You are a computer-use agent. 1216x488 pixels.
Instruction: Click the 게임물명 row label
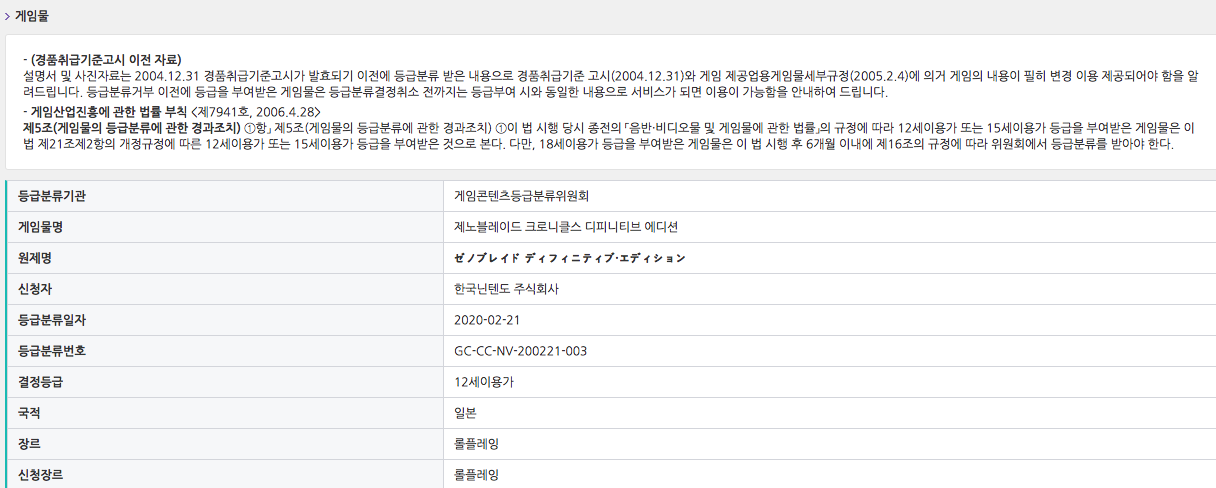tap(41, 227)
